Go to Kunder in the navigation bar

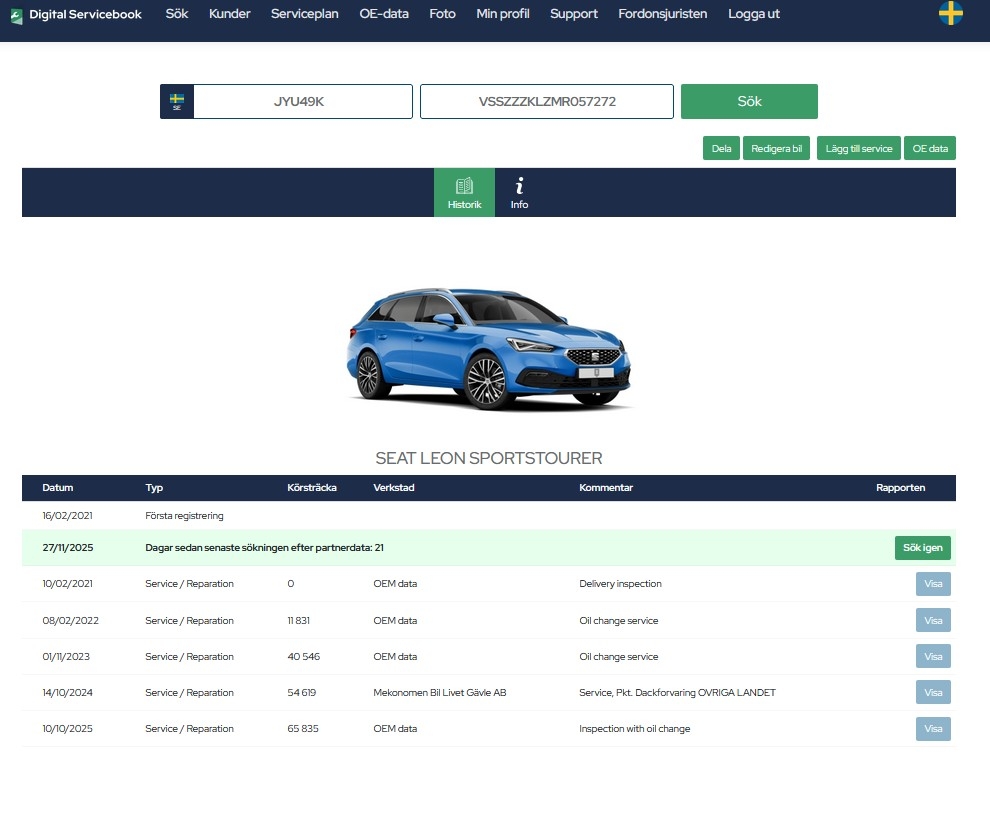229,14
